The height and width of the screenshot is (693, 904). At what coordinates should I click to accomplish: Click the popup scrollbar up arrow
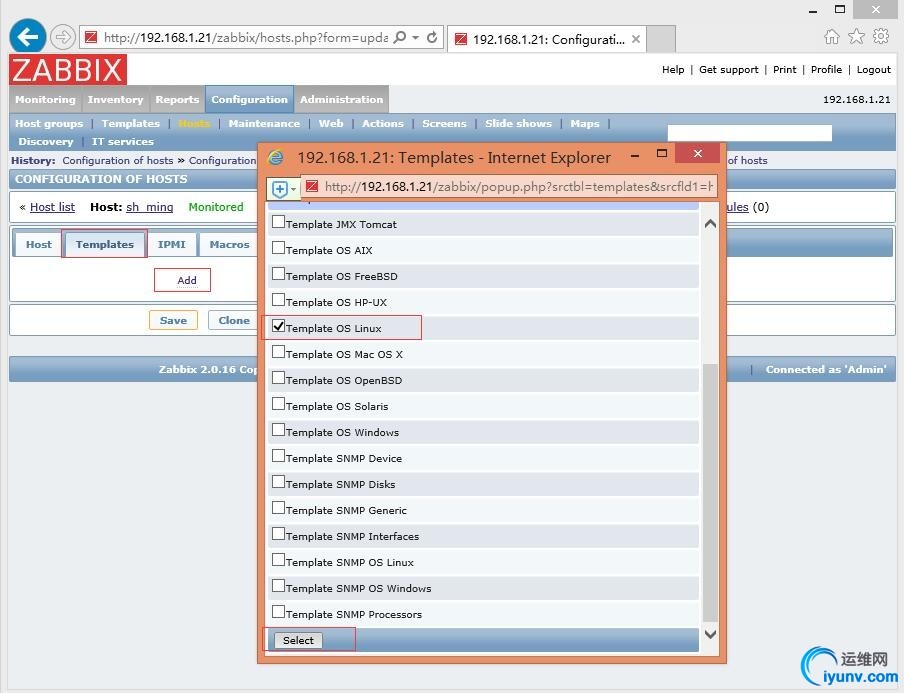coord(710,224)
